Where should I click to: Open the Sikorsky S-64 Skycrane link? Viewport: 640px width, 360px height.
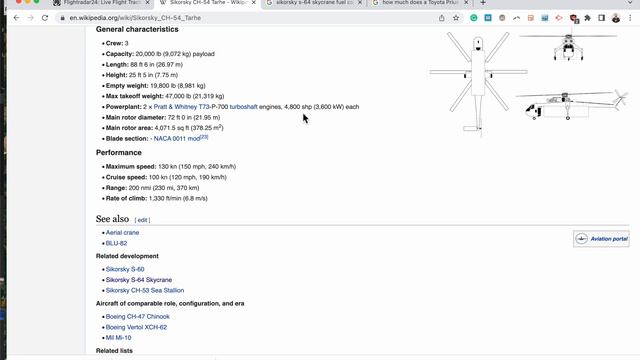coord(139,280)
